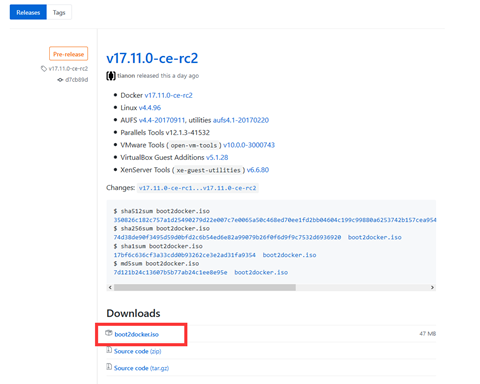
Task: Click the Pre-release label badge
Action: tap(68, 54)
